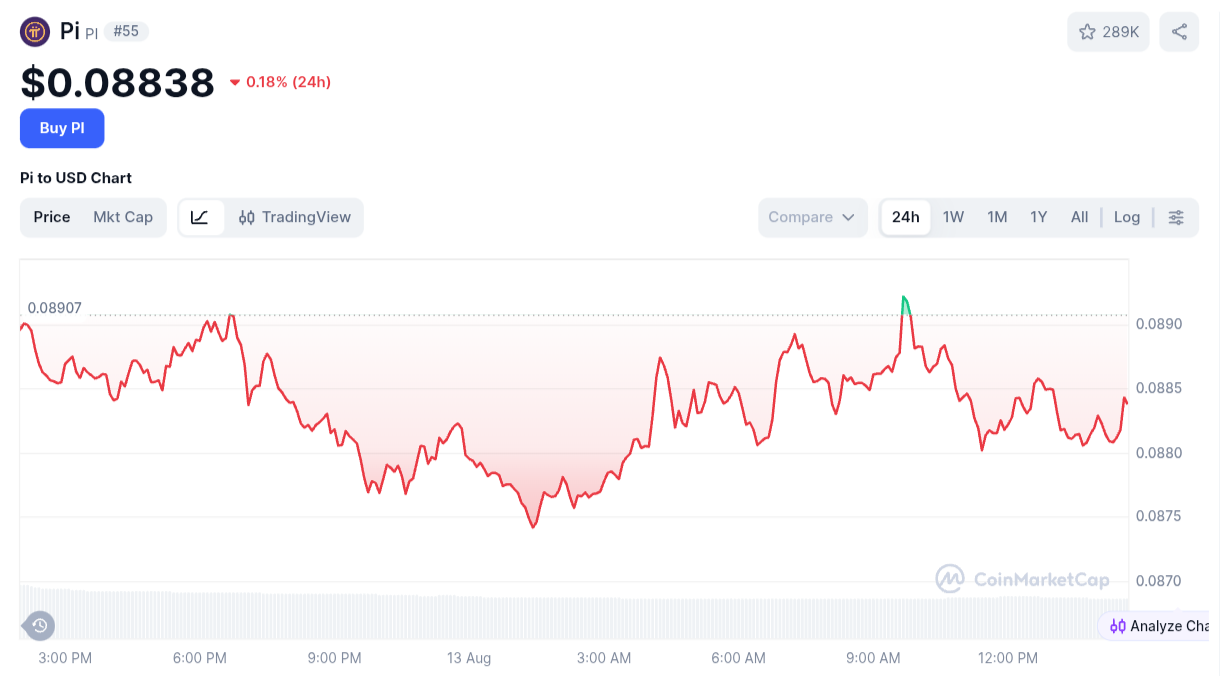Click the 0.08907 reference price label
Image resolution: width=1220 pixels, height=676 pixels.
coord(55,308)
